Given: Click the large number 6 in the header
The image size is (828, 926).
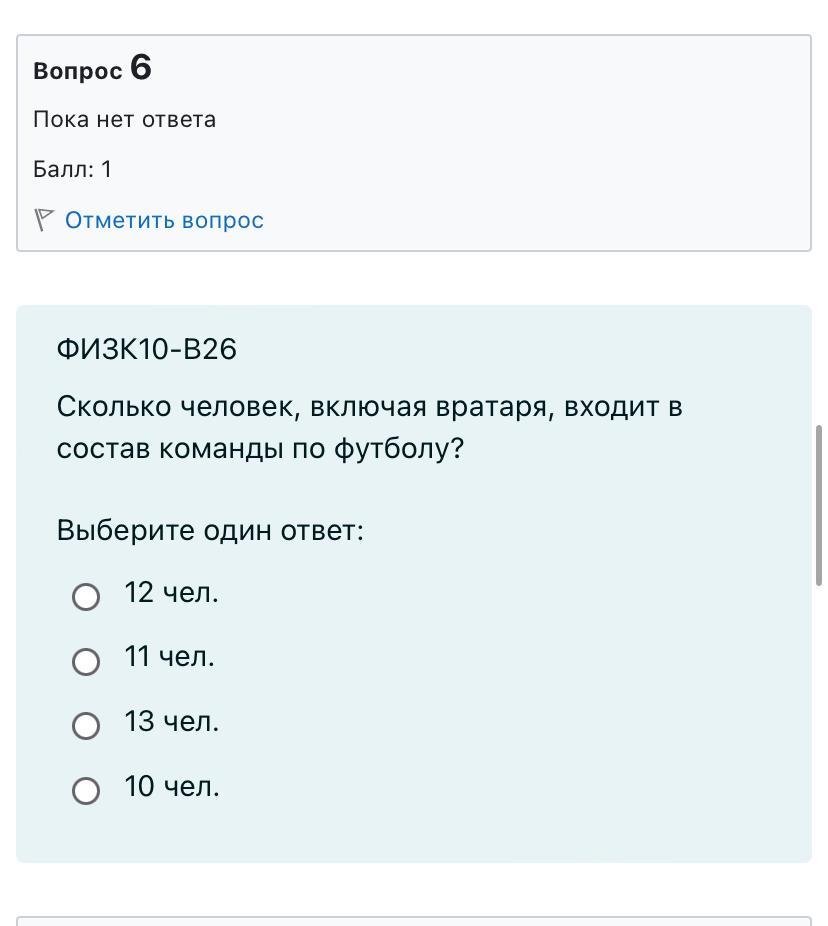Looking at the screenshot, I should click(141, 67).
